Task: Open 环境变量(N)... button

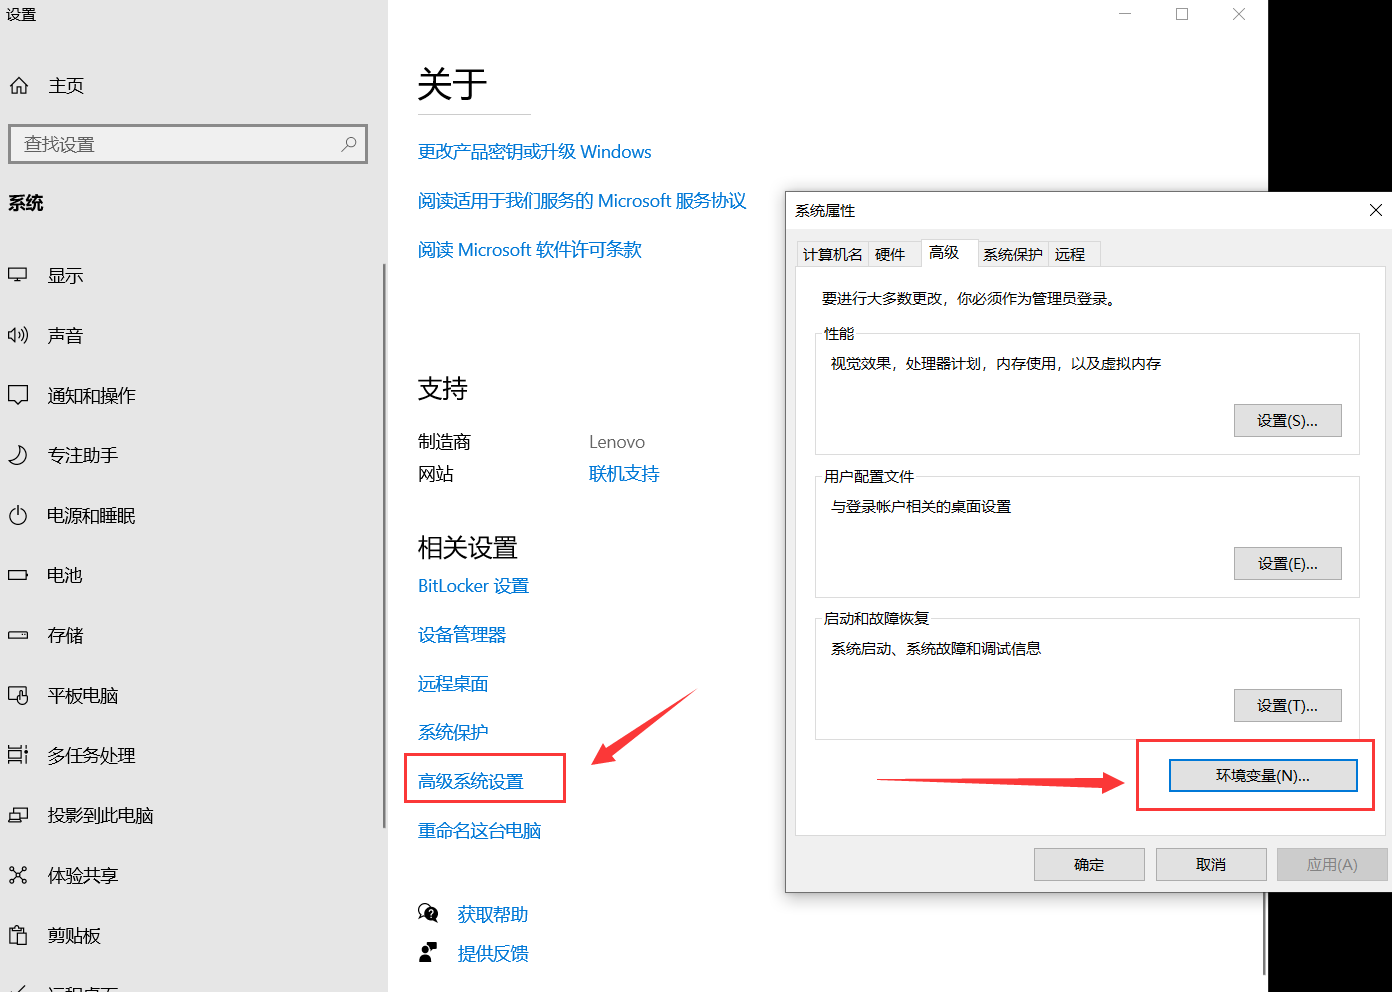Action: [1263, 775]
